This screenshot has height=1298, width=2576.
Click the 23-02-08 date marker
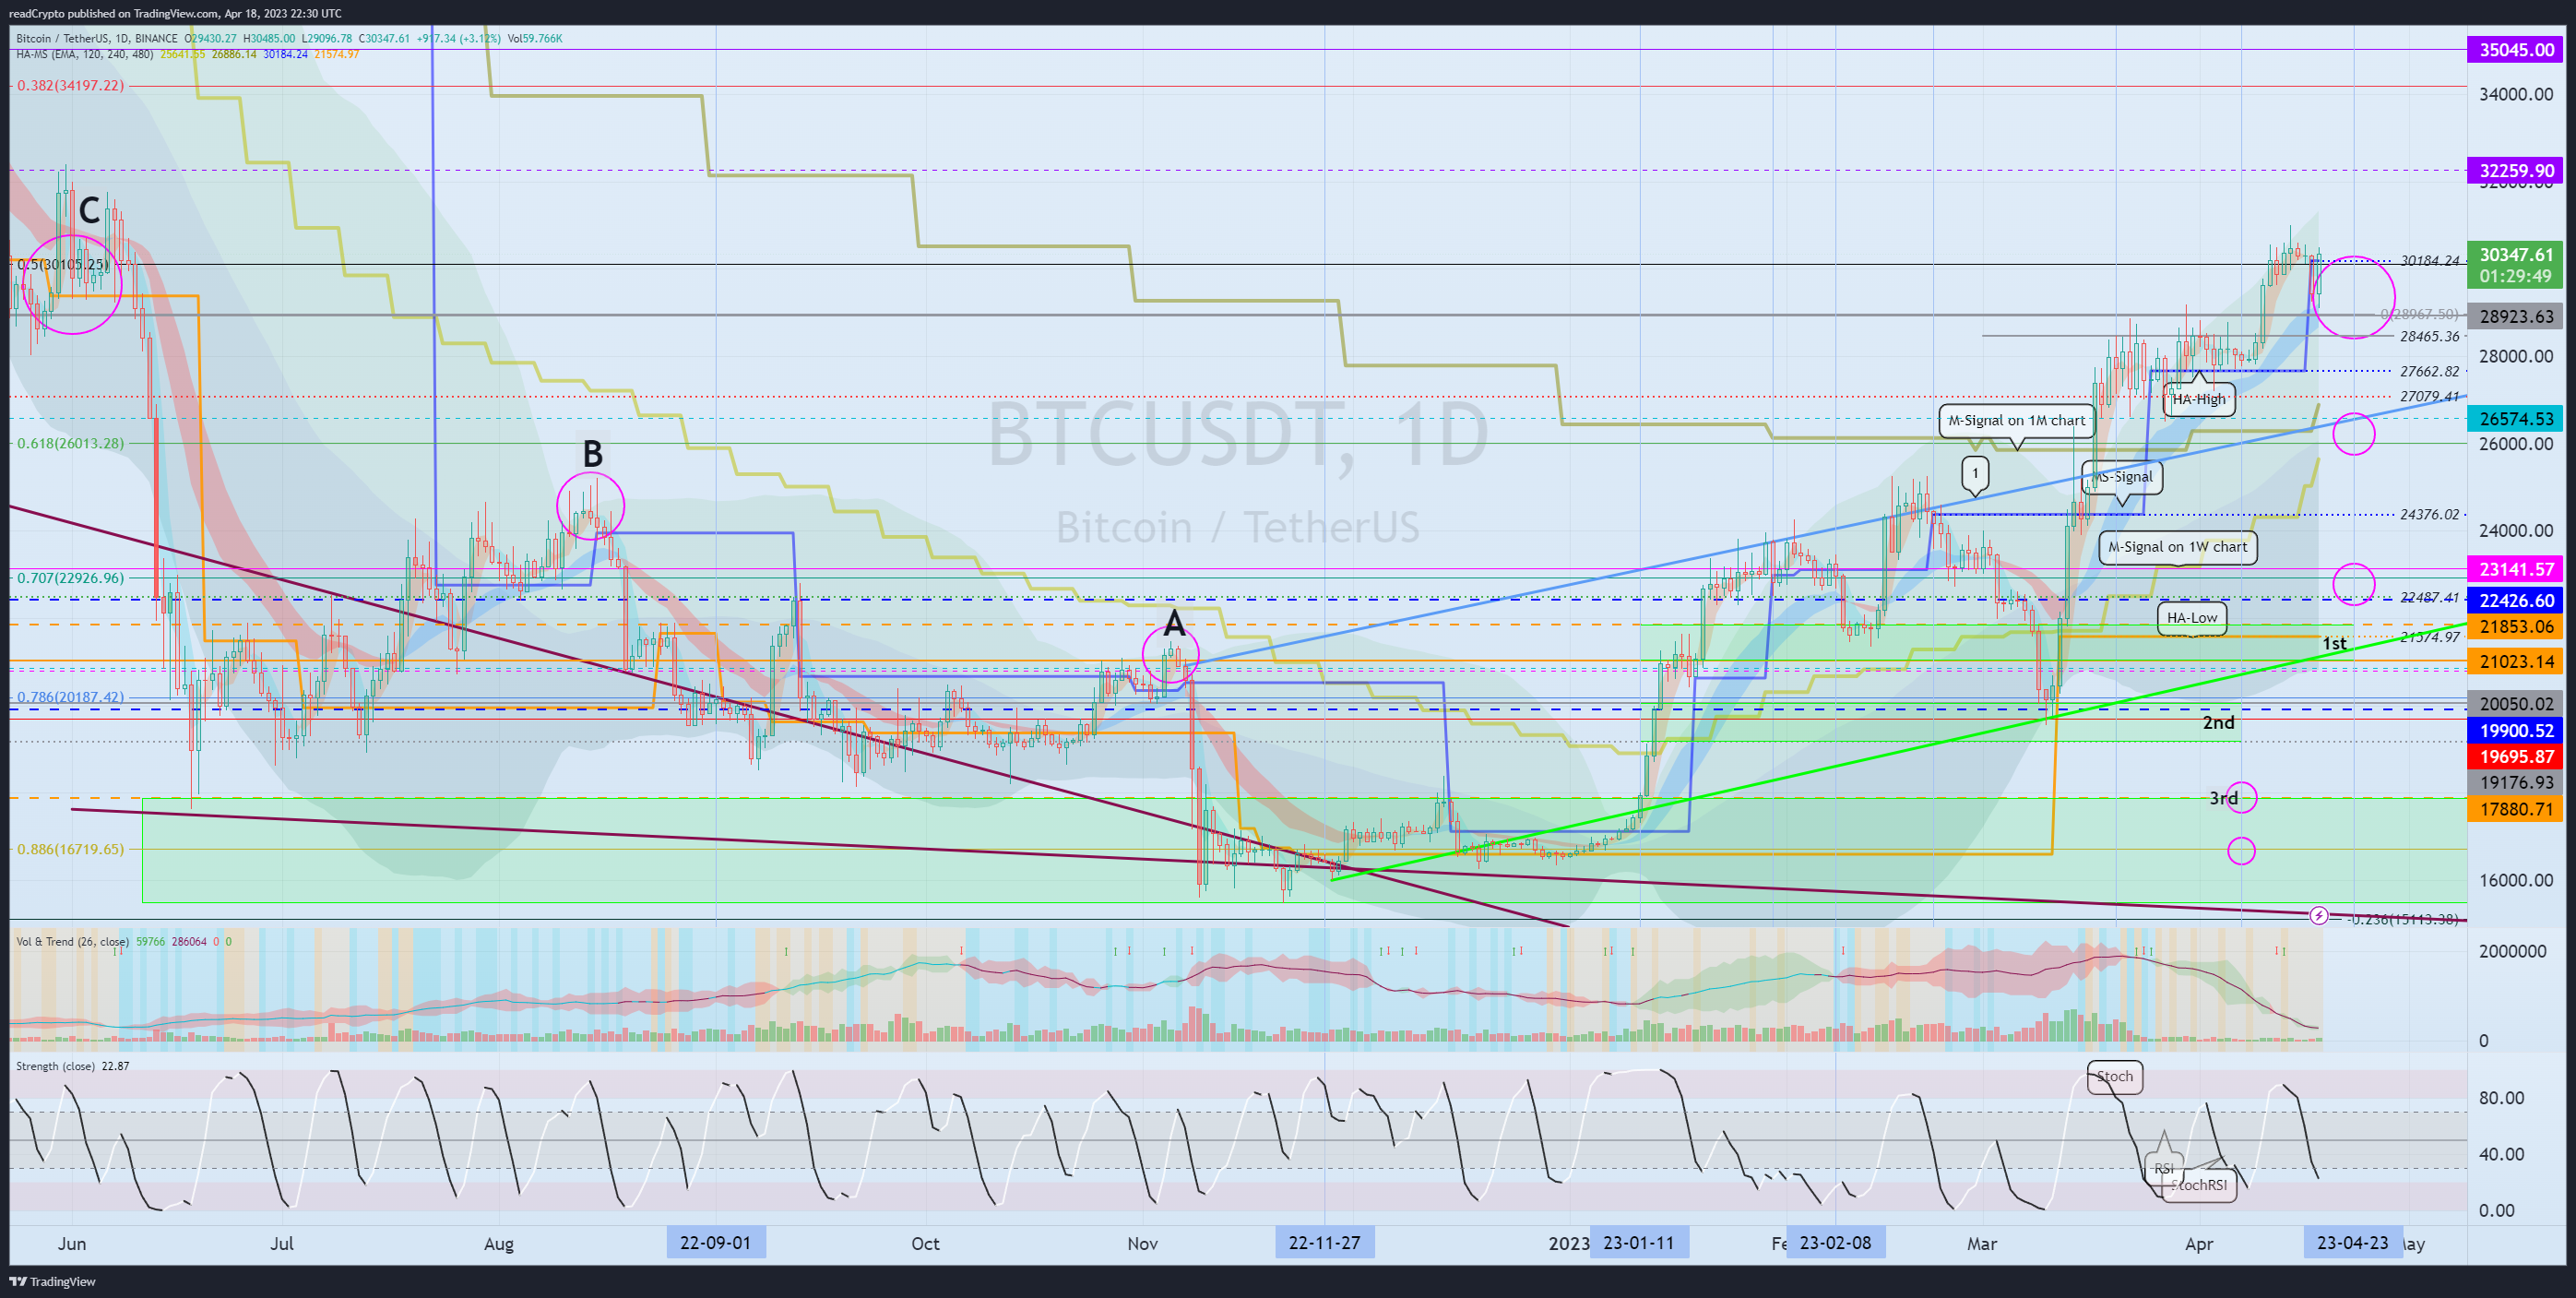[1836, 1243]
